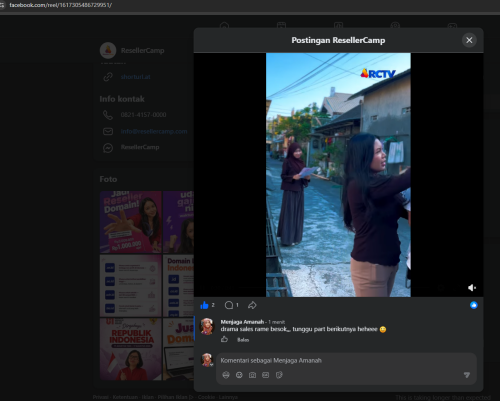Viewport: 500px width, 401px height.
Task: Click the comment timestamp 1 menit
Action: pos(276,322)
